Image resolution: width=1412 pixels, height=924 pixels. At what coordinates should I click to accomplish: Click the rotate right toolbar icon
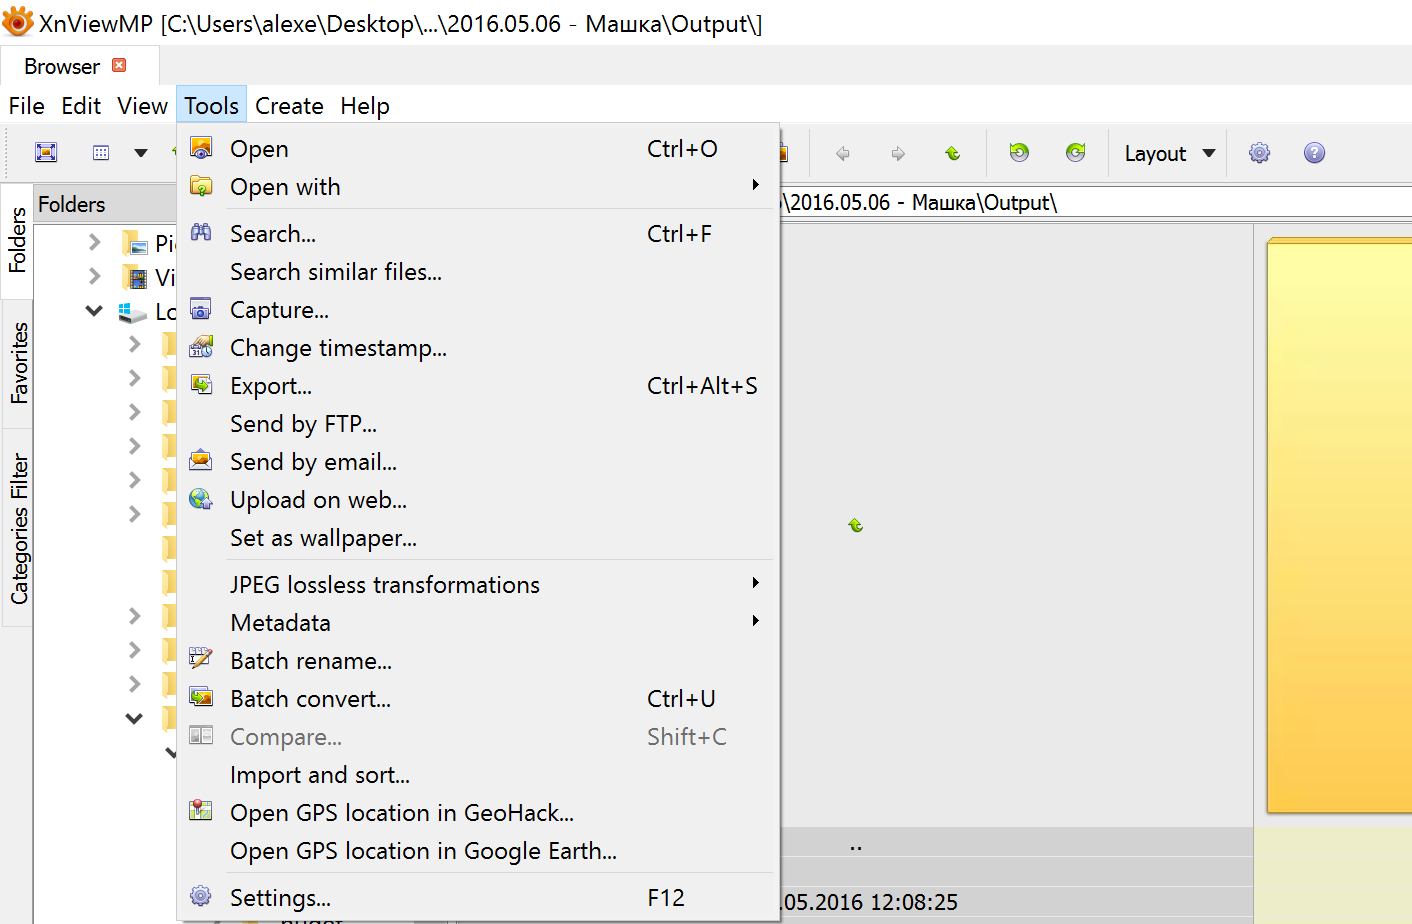1076,152
